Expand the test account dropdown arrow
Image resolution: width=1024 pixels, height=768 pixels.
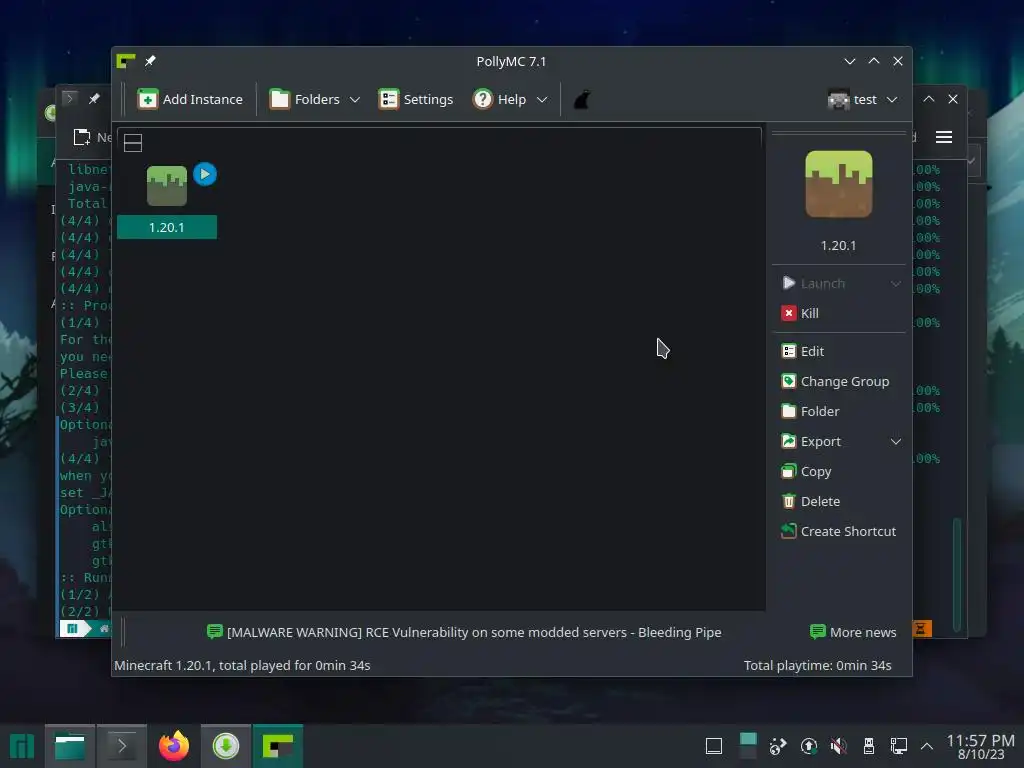(892, 100)
